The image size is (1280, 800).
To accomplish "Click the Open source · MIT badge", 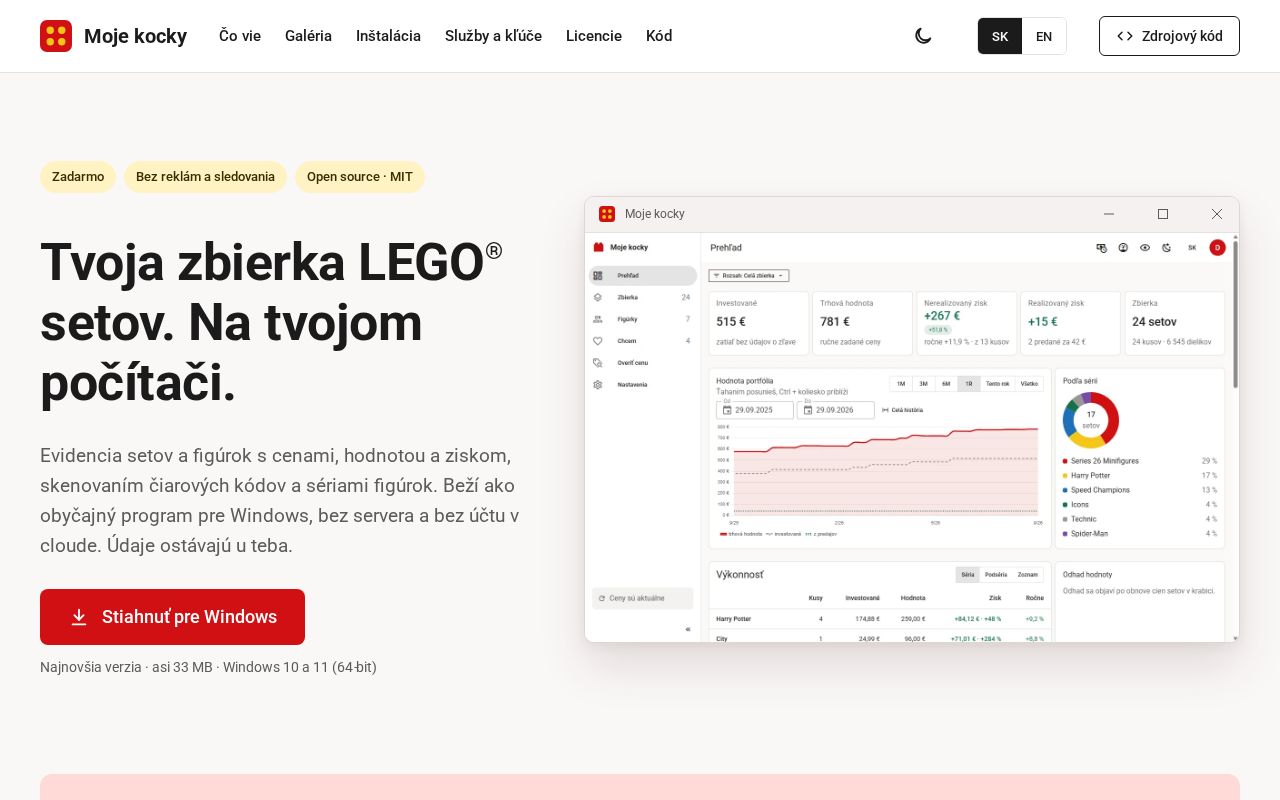I will (360, 177).
